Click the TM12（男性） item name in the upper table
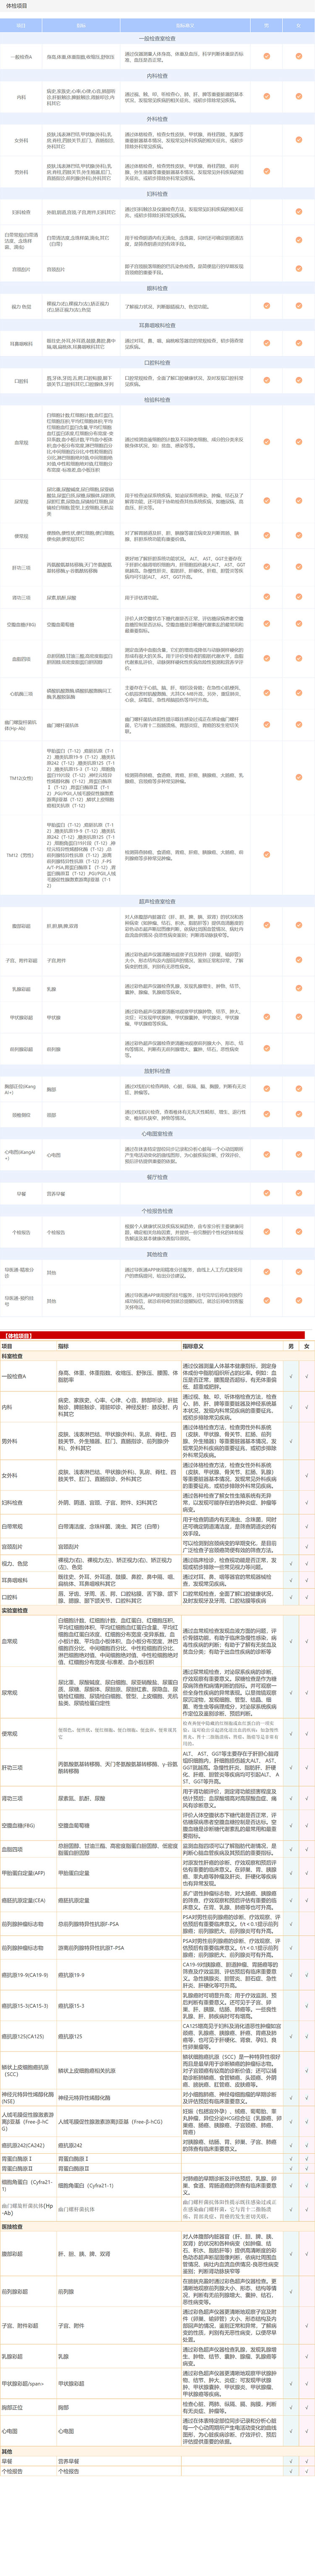Viewport: 315px width, 2576px height. pos(21,855)
